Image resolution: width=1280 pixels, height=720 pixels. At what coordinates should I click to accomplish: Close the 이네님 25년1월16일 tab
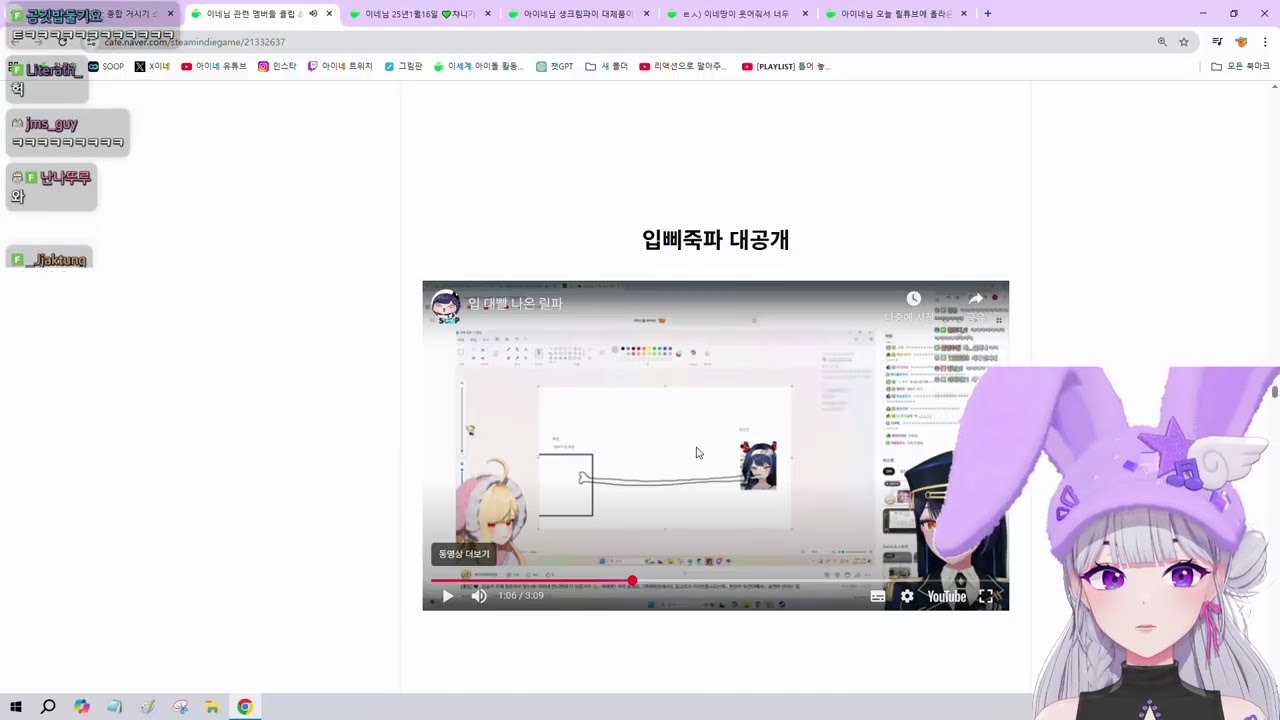coord(487,14)
